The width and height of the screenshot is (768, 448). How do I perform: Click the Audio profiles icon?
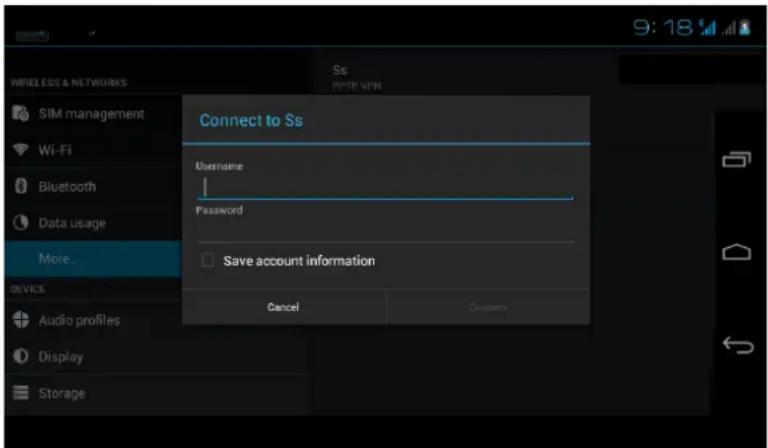coord(20,320)
